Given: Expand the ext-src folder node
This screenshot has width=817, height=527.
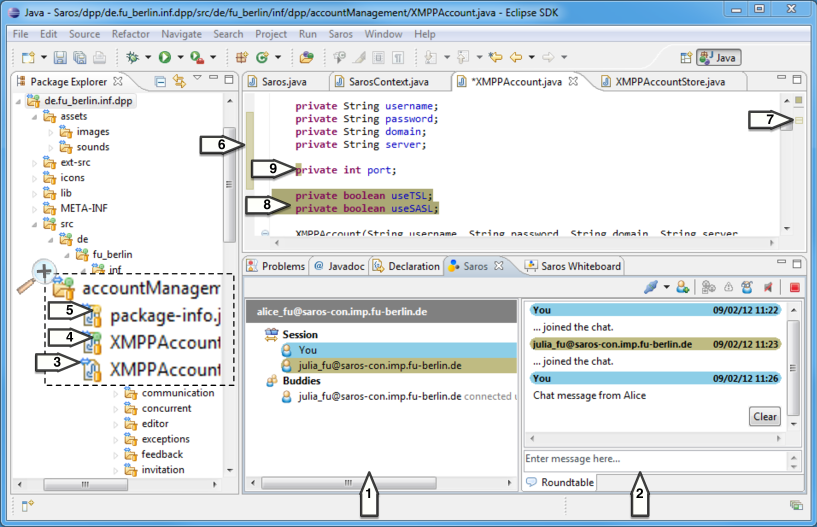Looking at the screenshot, I should point(35,162).
